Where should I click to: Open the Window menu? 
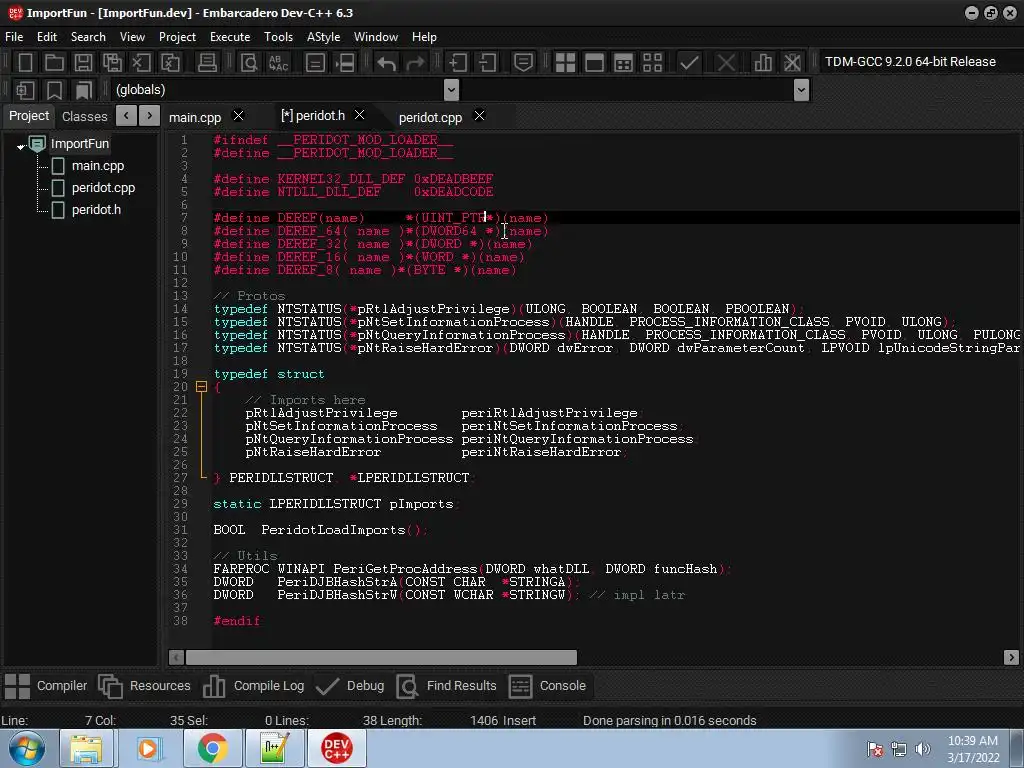pyautogui.click(x=376, y=37)
